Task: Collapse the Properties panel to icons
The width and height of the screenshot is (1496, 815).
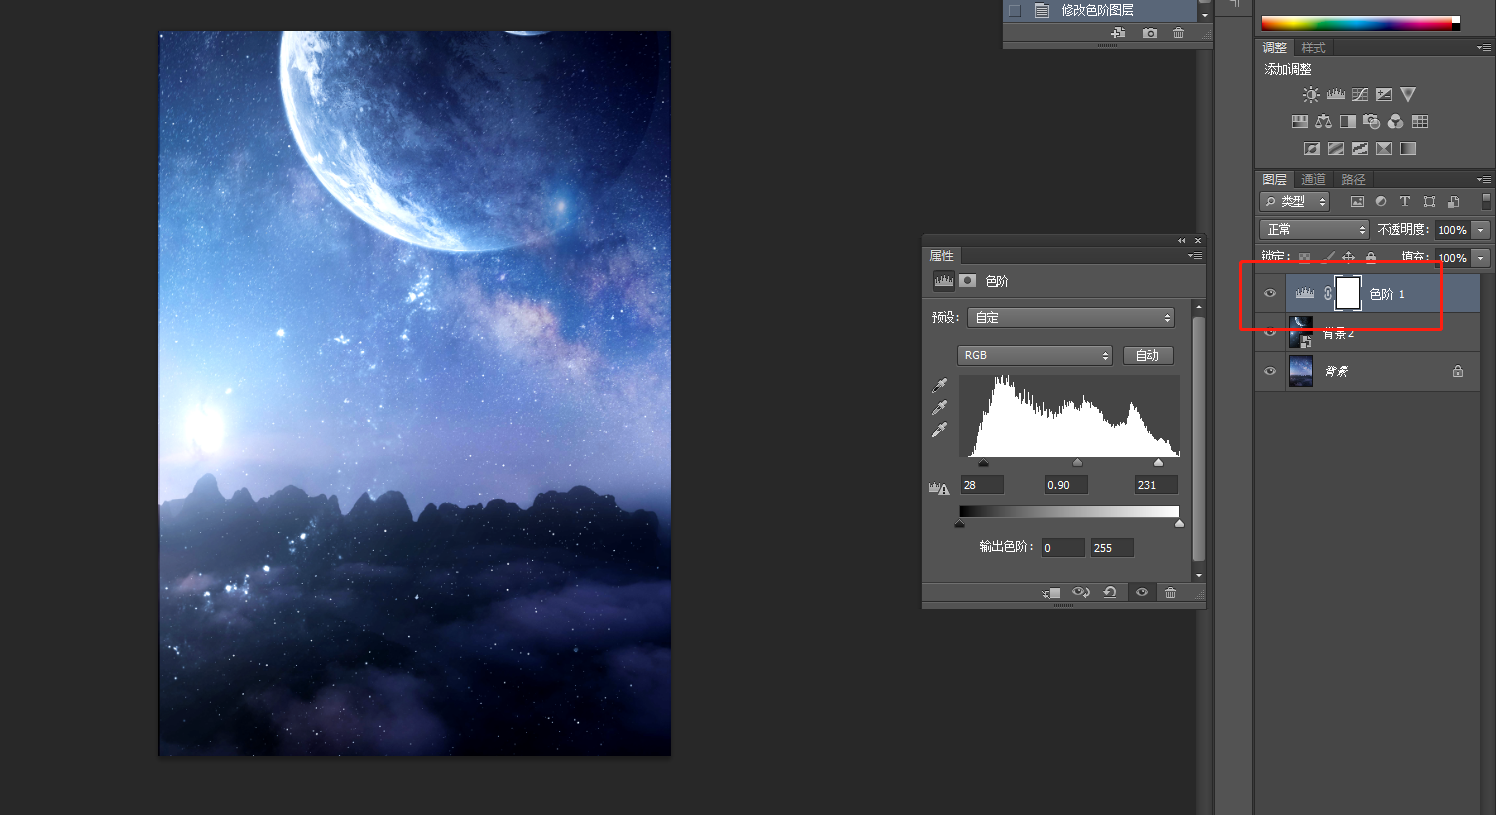Action: (1181, 241)
